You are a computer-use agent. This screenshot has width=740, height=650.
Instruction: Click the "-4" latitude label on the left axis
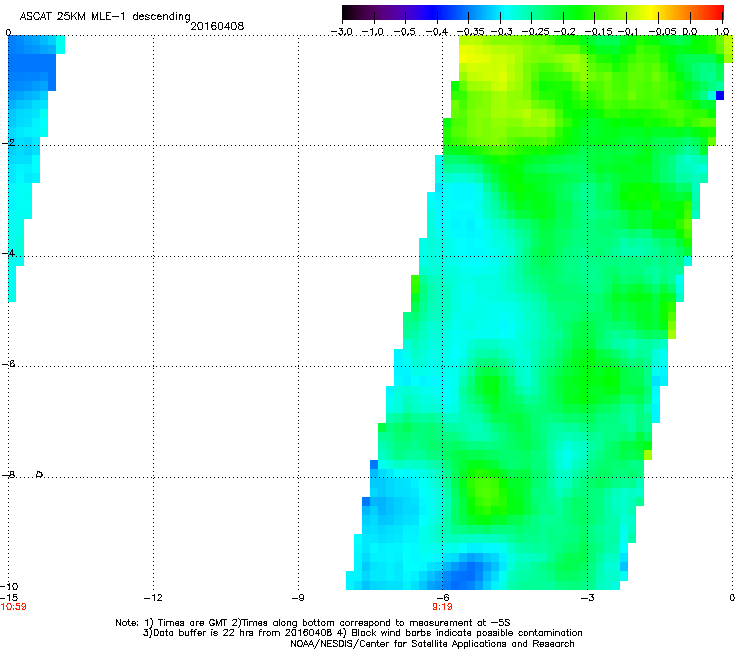[x=8, y=253]
